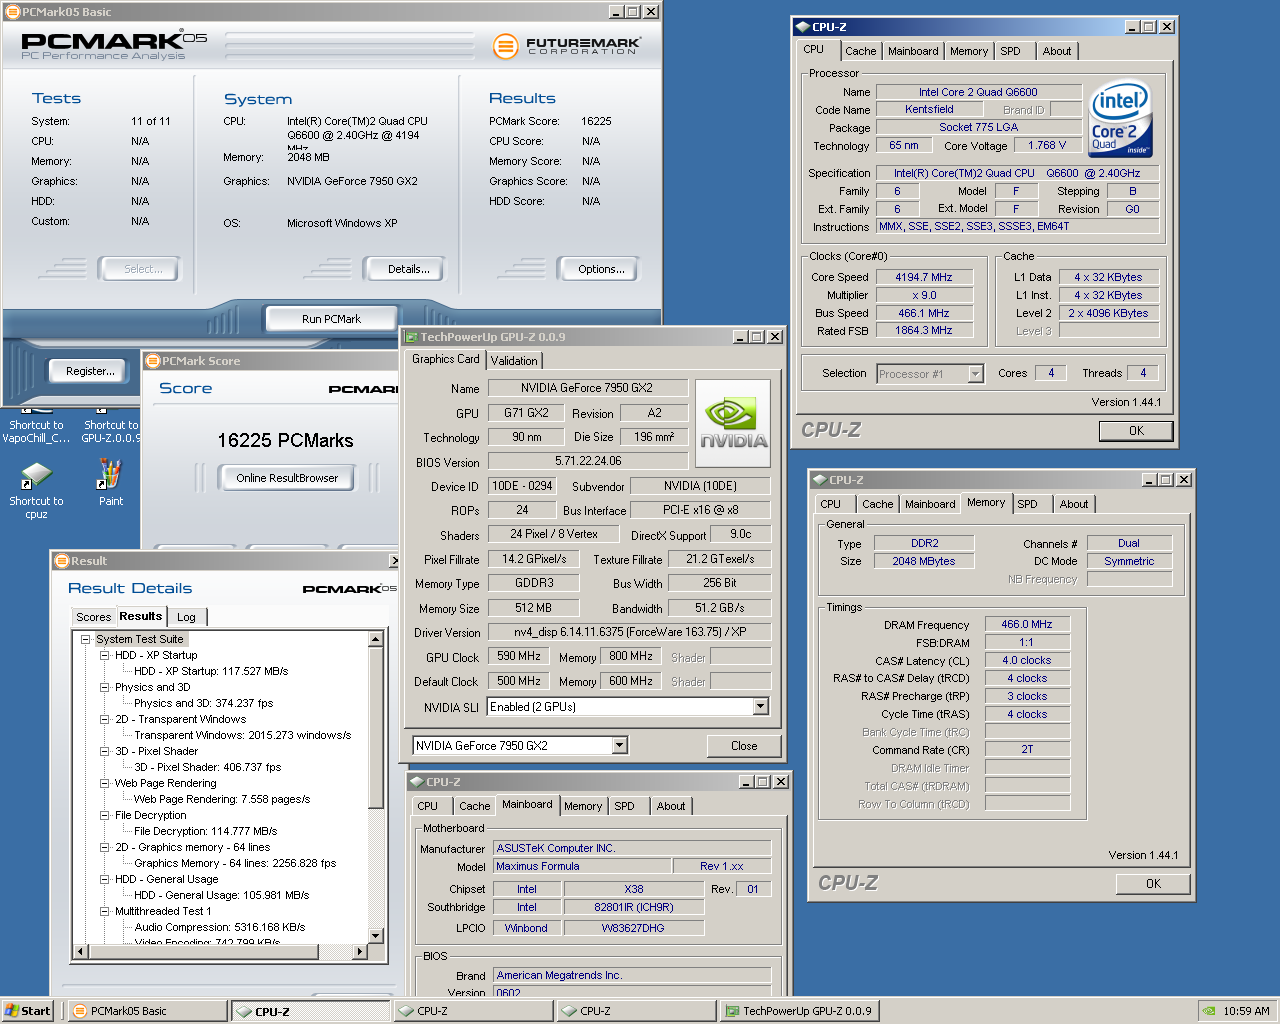The height and width of the screenshot is (1024, 1280).
Task: Switch to Validation tab in GPU-Z
Action: click(514, 360)
